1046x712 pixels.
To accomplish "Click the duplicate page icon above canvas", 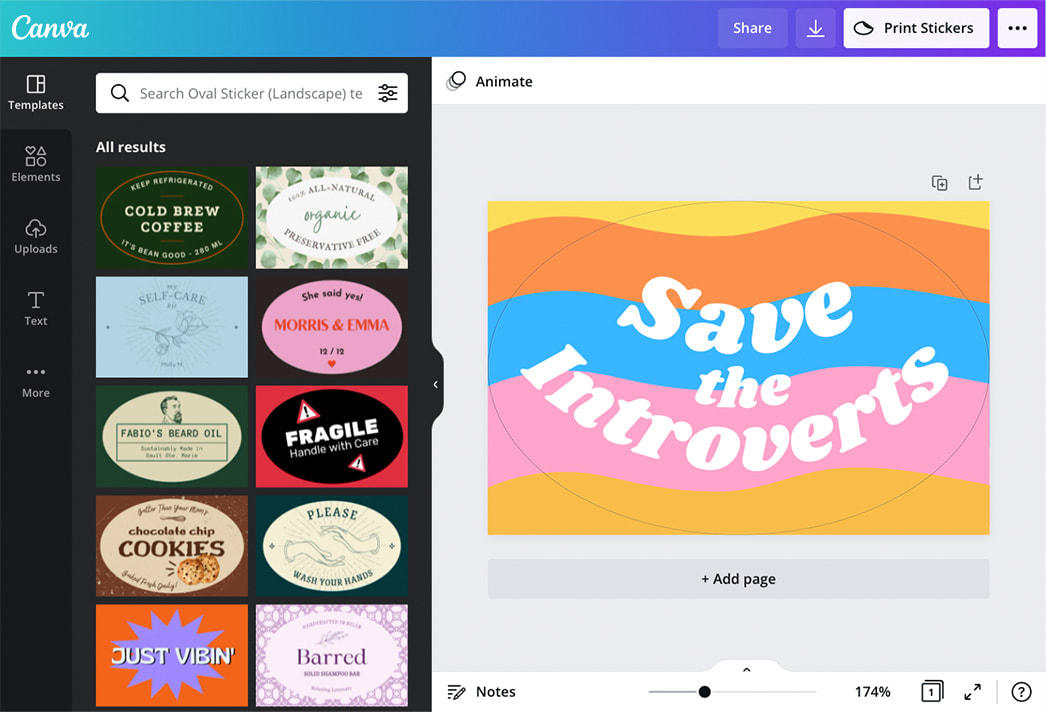I will click(x=939, y=183).
